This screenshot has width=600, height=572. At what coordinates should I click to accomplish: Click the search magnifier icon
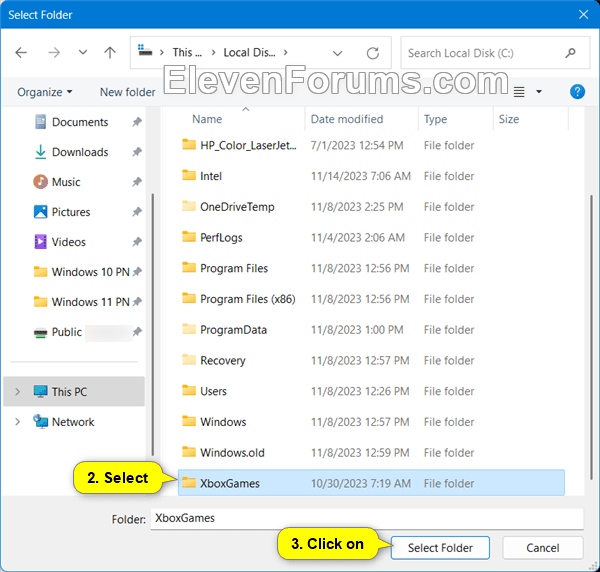coord(571,53)
